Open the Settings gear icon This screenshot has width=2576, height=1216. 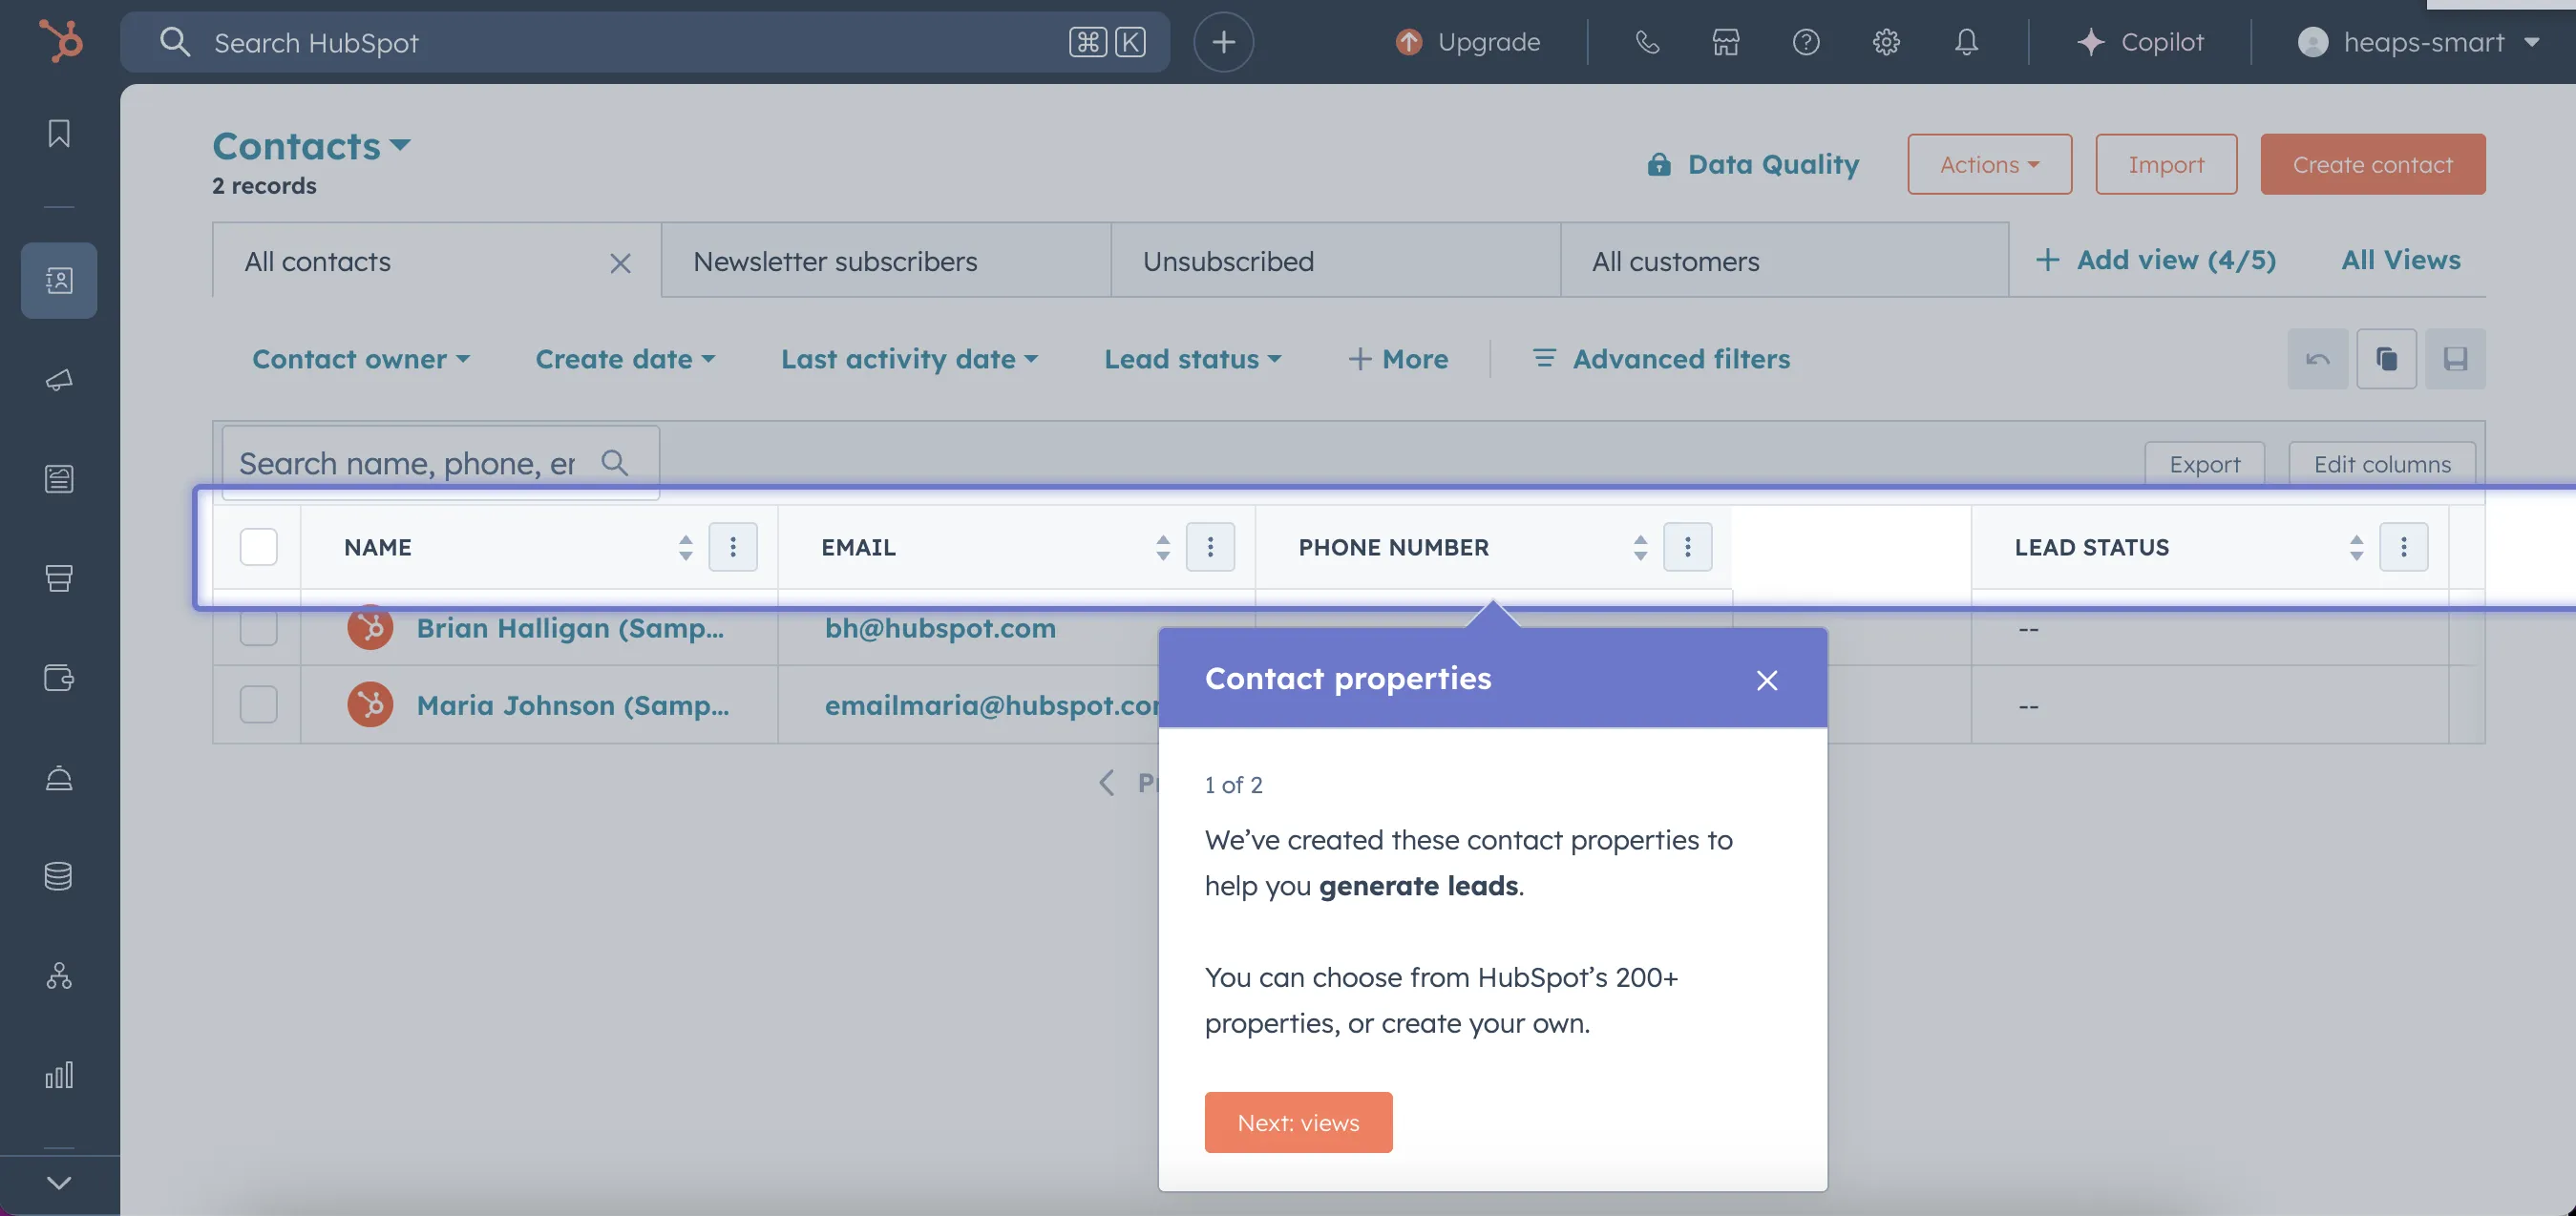point(1886,42)
